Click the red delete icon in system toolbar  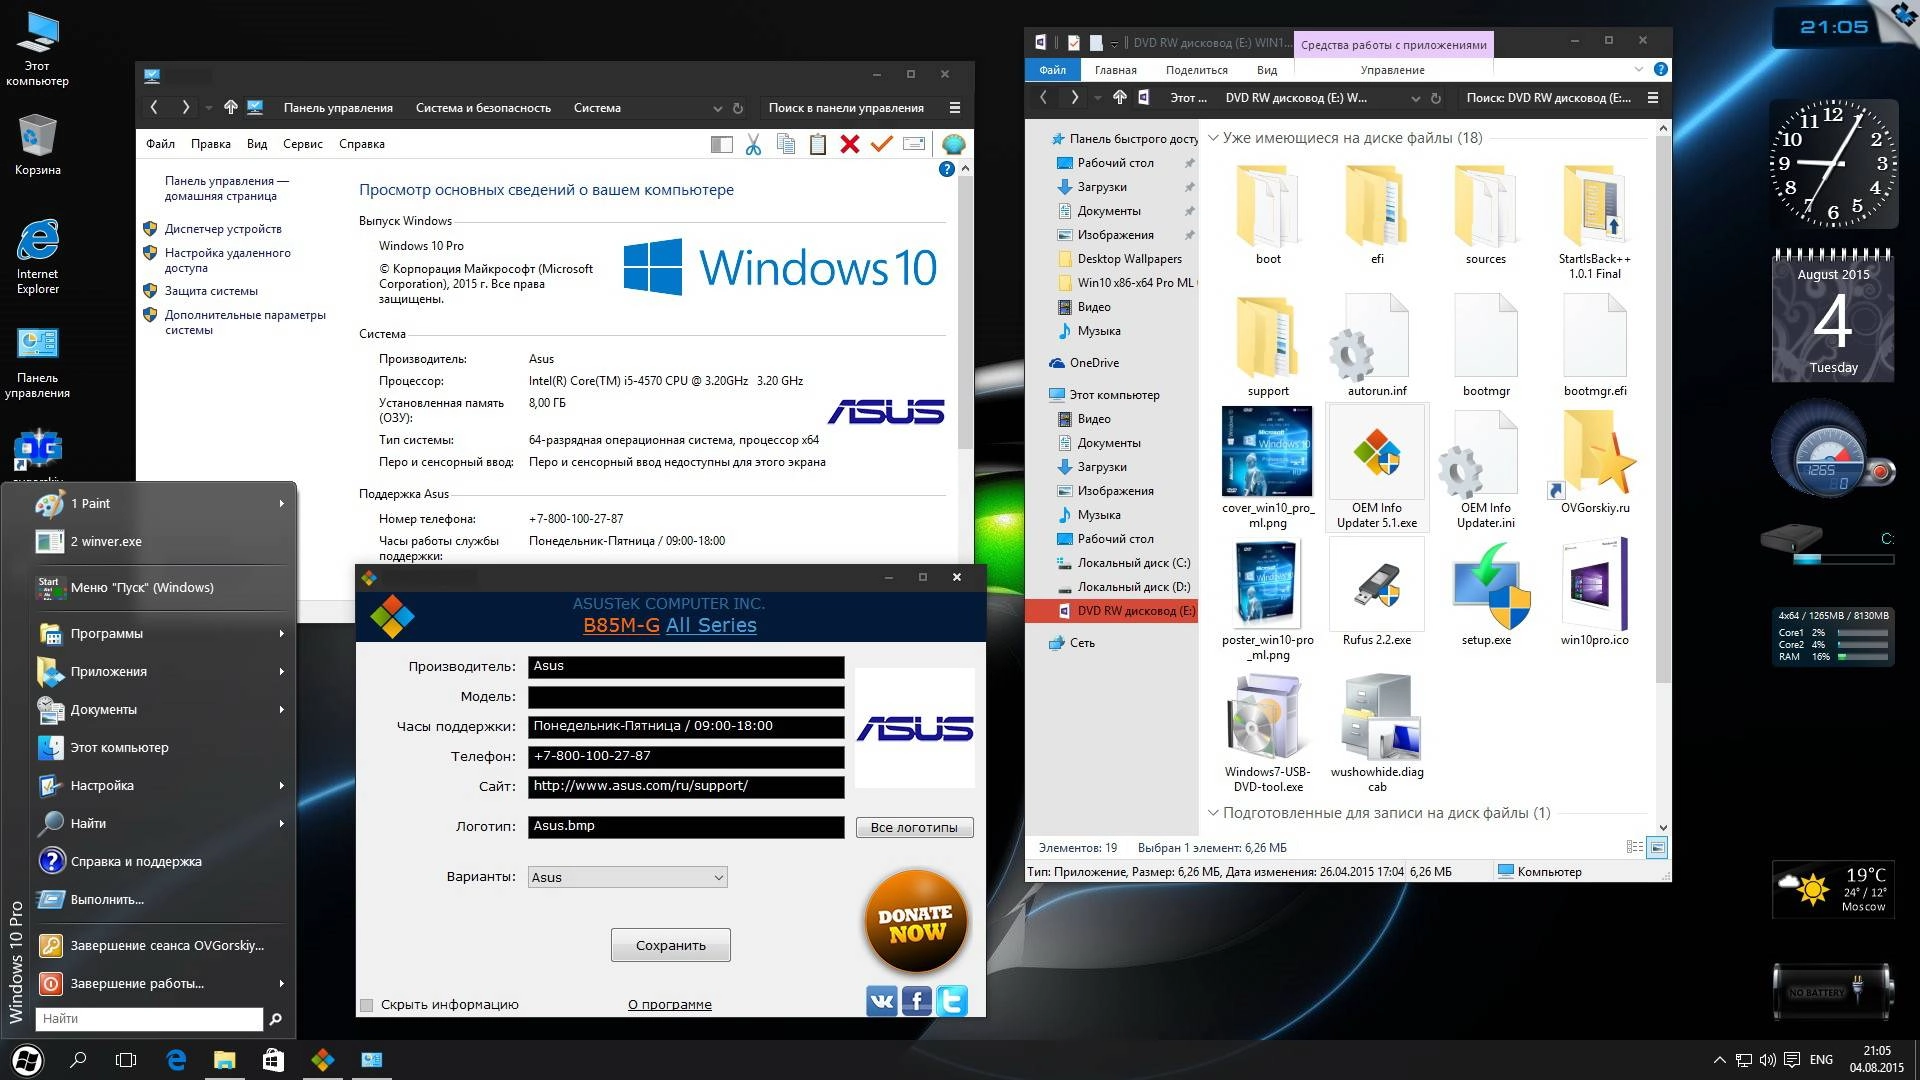click(x=849, y=144)
